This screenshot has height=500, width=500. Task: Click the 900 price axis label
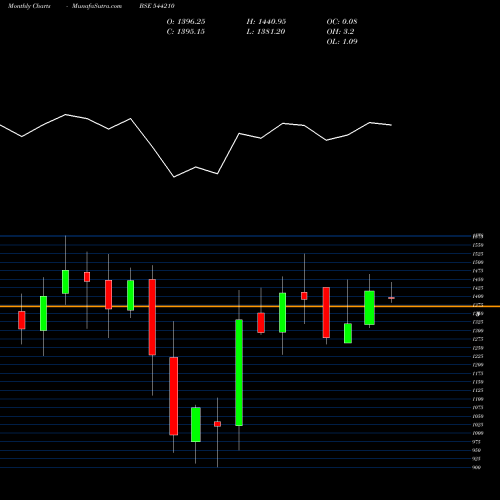click(477, 467)
